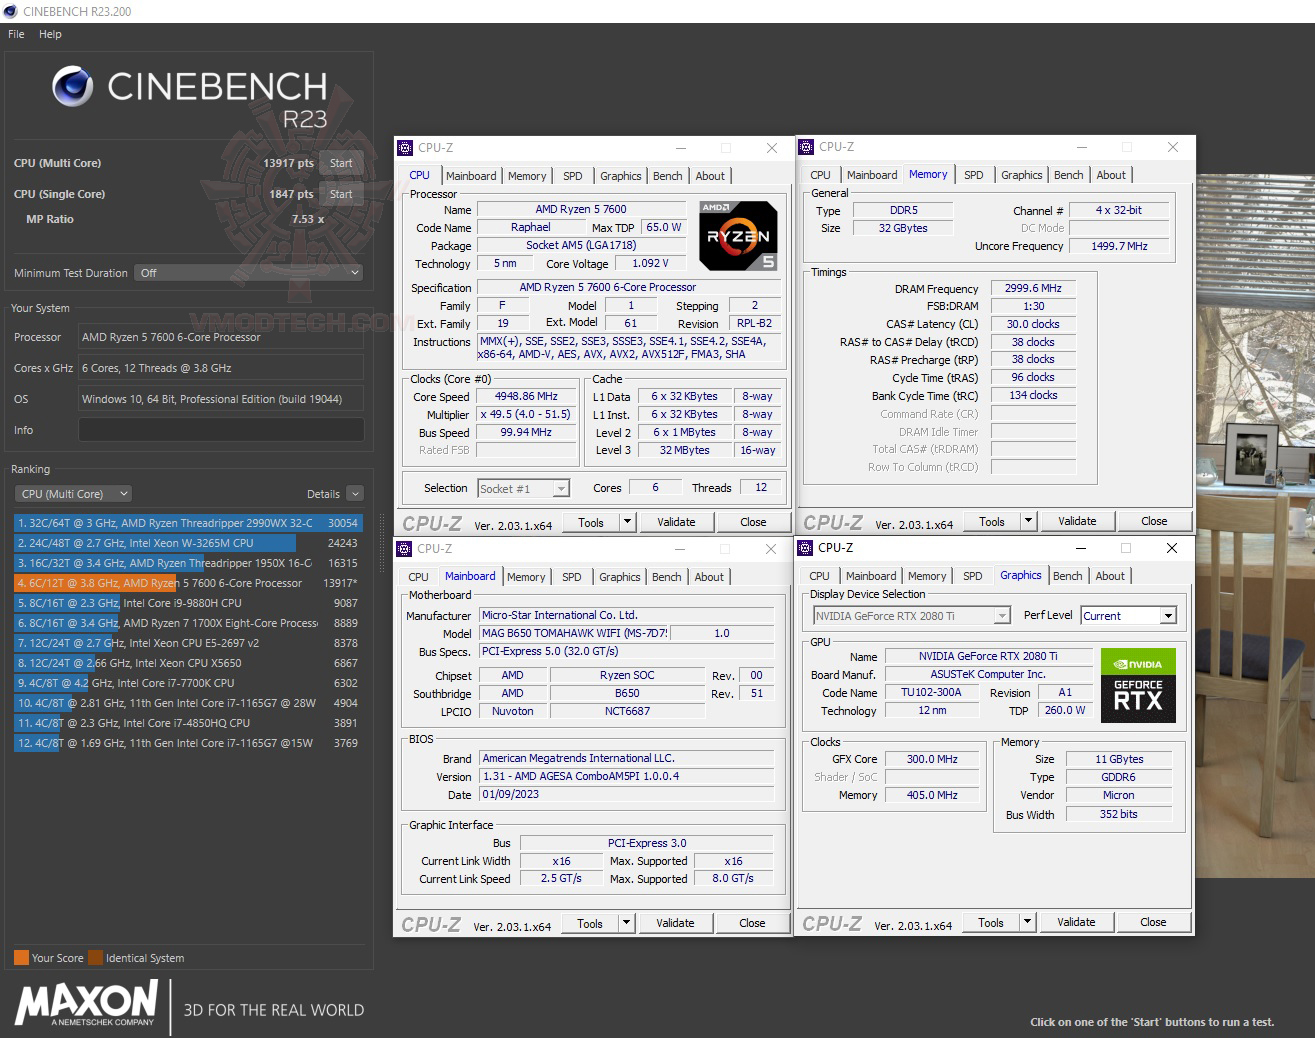Image resolution: width=1315 pixels, height=1038 pixels.
Task: Select the Xeon E5-2697 v2 ranking row
Action: (187, 643)
